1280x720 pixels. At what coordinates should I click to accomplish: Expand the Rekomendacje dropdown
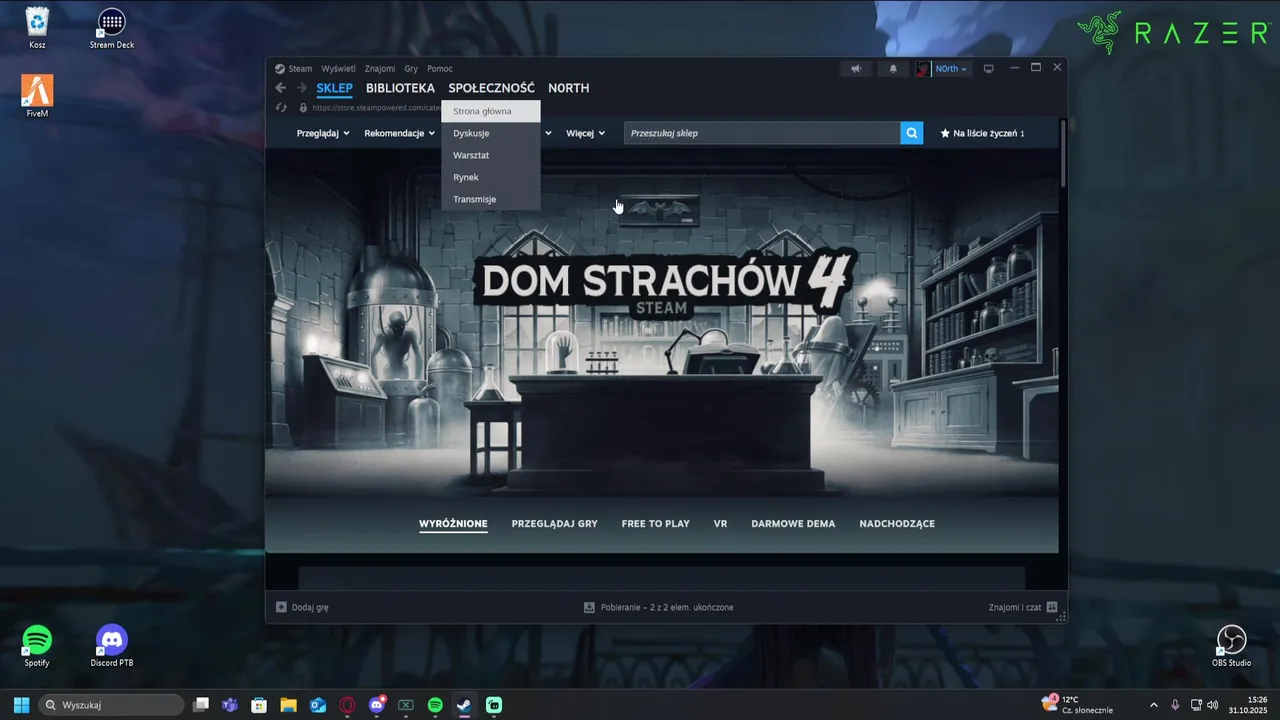tap(400, 133)
